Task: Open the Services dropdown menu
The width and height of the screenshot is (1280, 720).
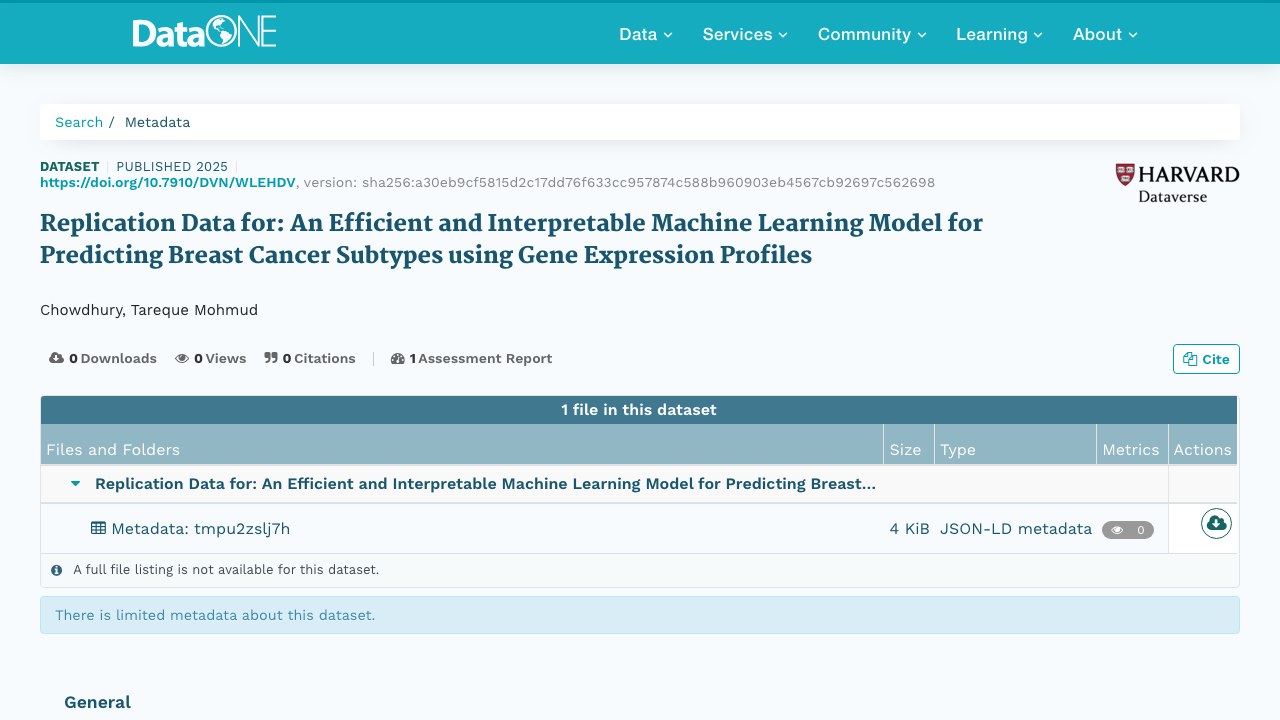Action: coord(745,34)
